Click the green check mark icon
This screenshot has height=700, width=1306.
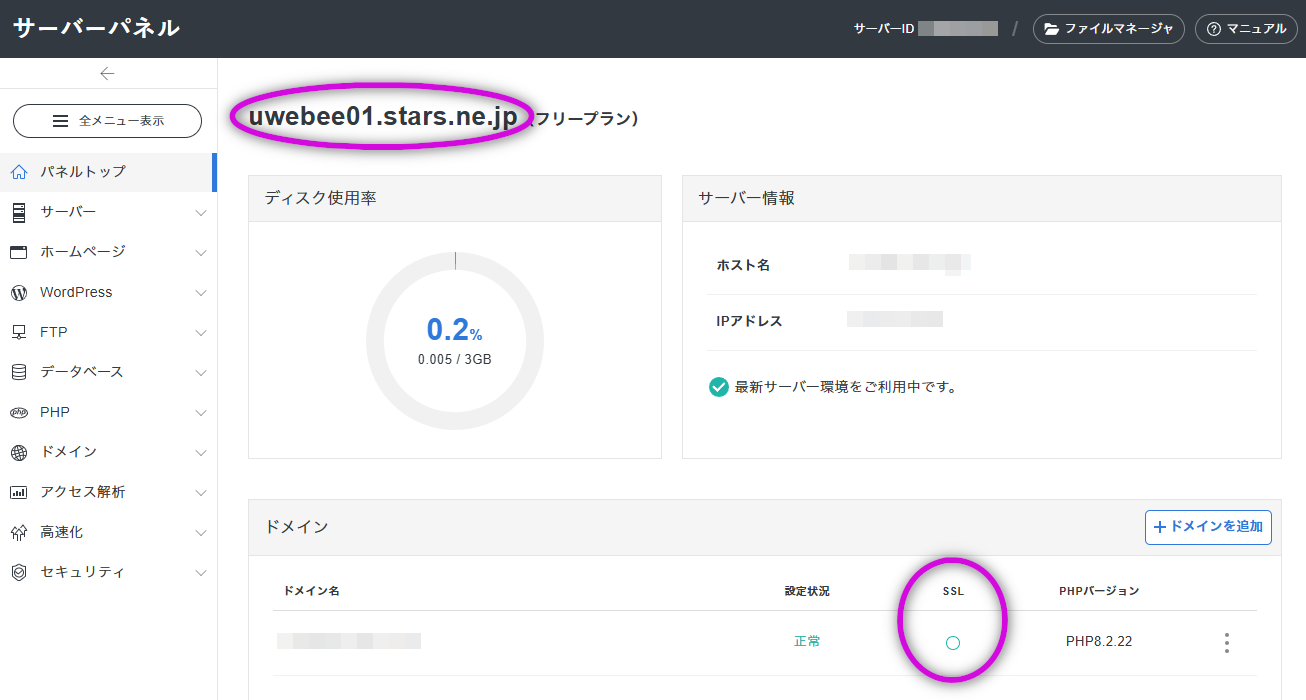click(x=718, y=387)
